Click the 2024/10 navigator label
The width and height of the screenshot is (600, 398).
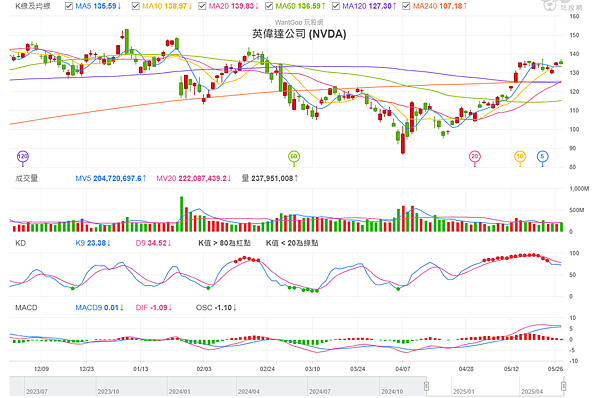pos(392,391)
